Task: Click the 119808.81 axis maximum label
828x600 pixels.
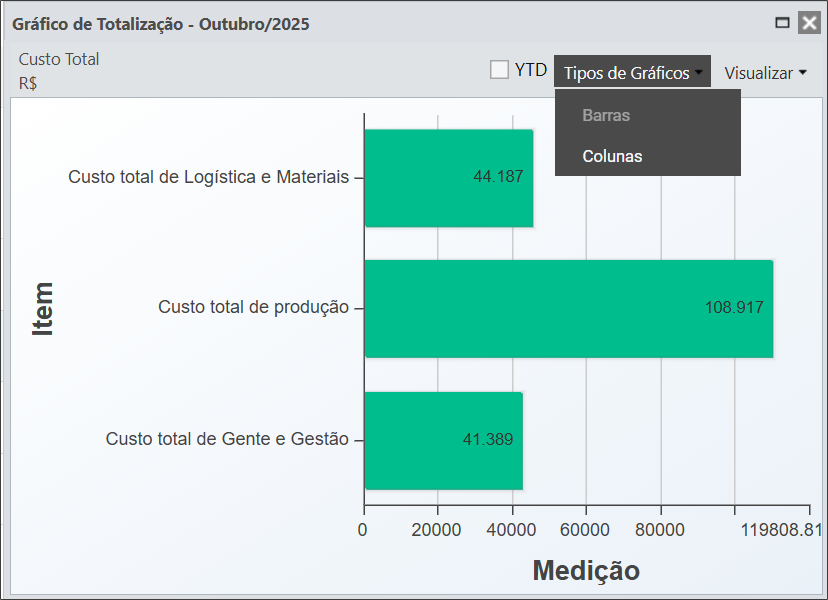Action: pos(781,530)
